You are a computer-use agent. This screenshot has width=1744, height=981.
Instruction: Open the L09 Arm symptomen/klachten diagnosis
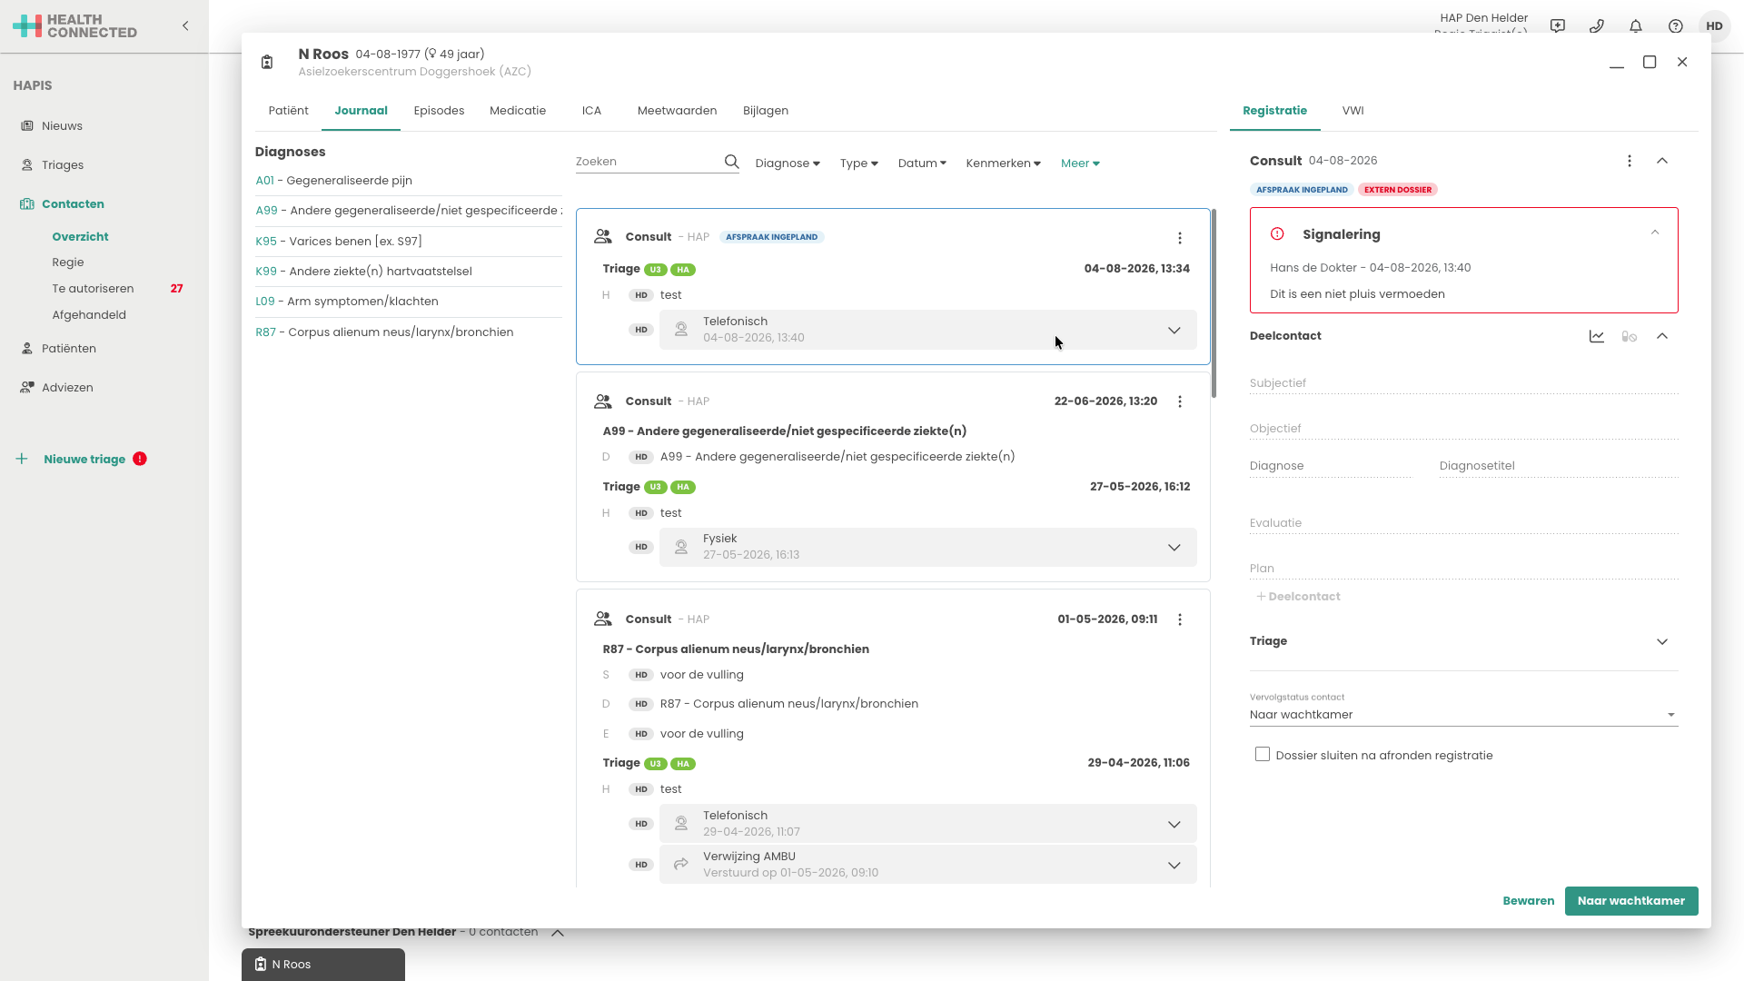tap(347, 302)
